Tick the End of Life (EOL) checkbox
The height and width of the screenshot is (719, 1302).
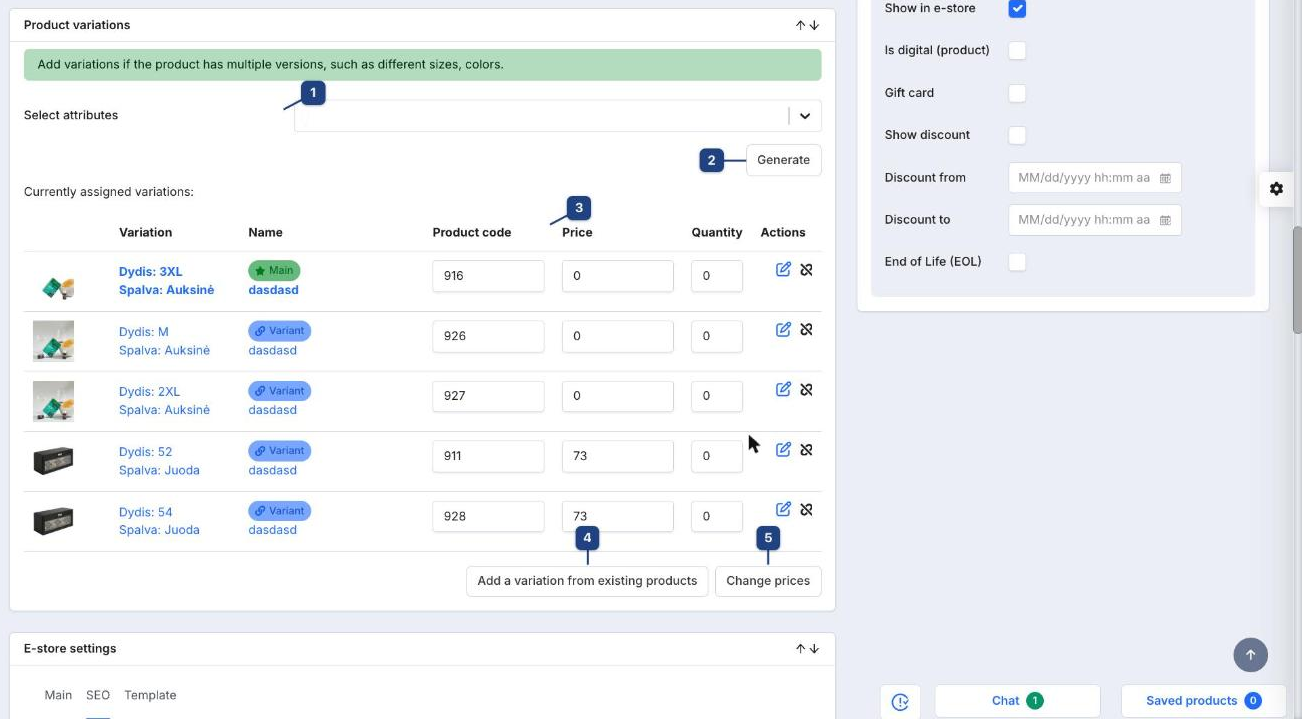click(1017, 262)
